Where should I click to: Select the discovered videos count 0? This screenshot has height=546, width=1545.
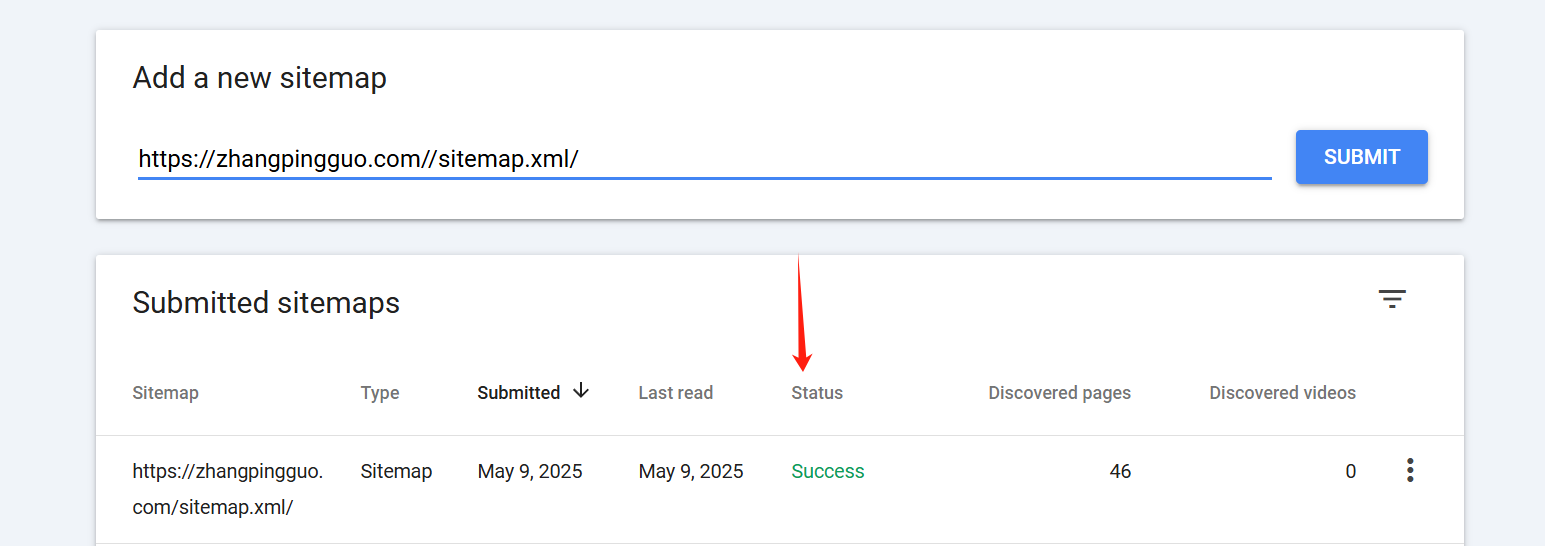1350,471
